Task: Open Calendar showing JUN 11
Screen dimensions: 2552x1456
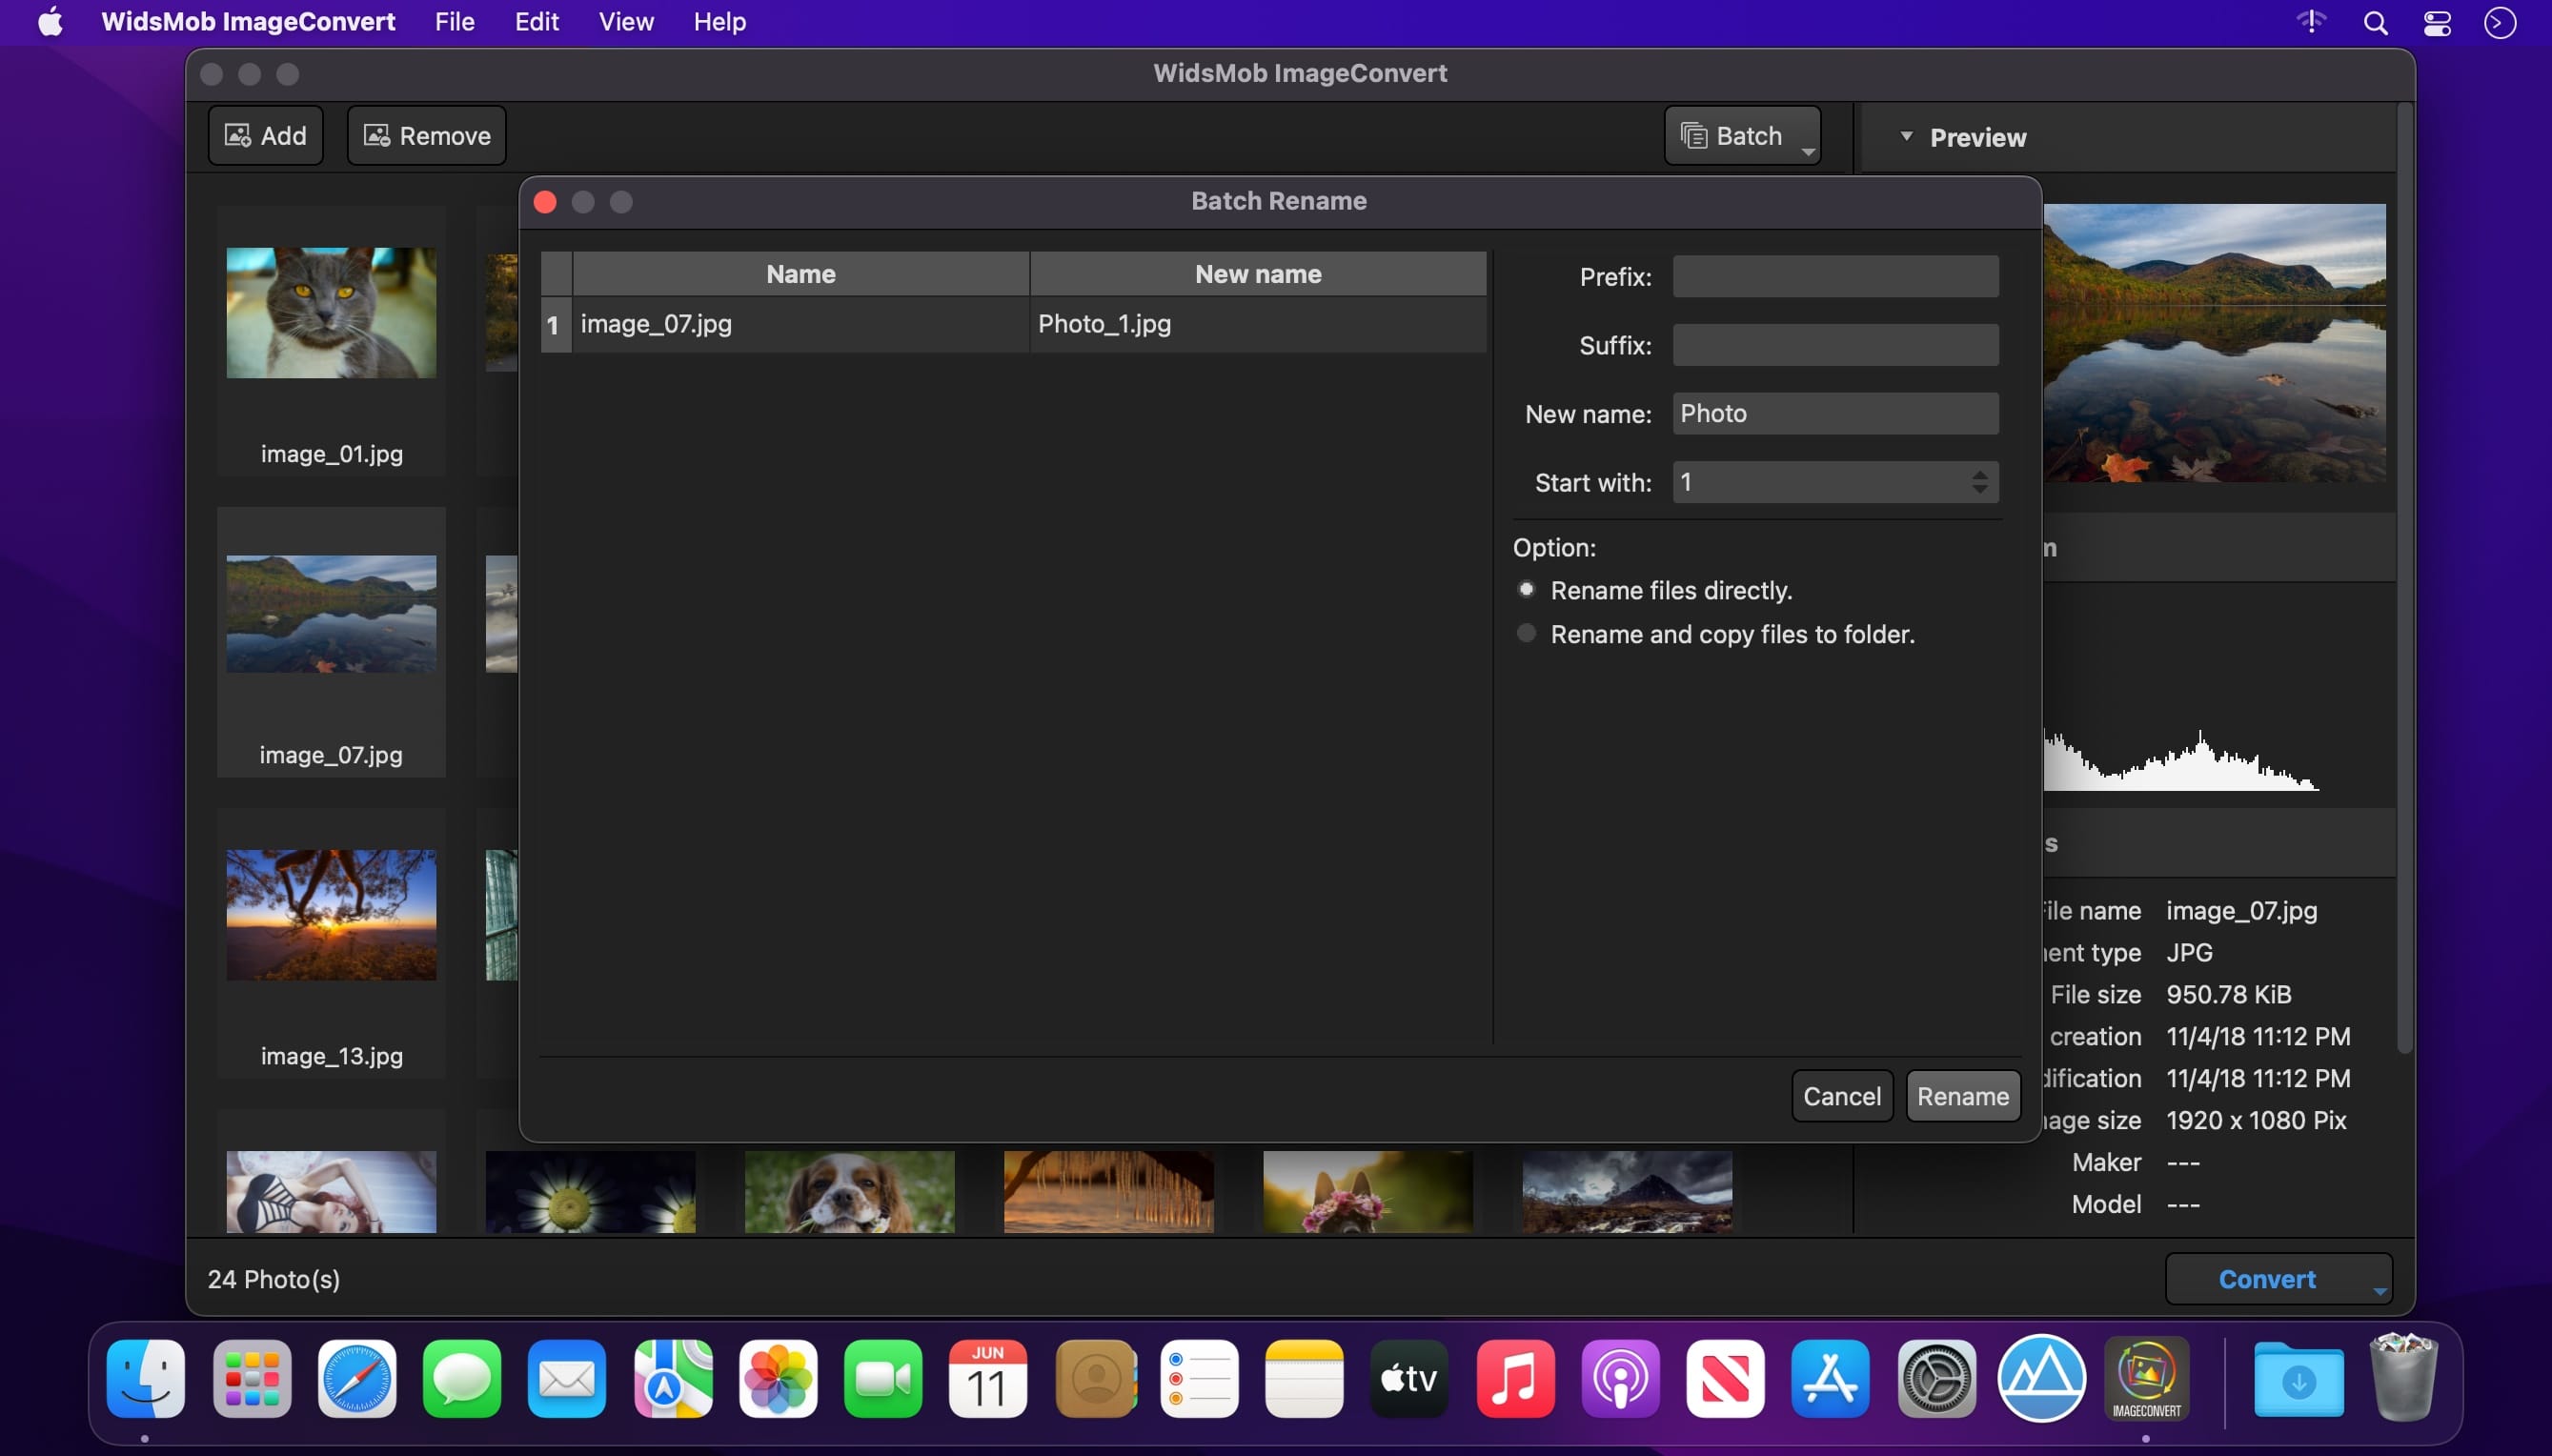Action: pos(988,1379)
